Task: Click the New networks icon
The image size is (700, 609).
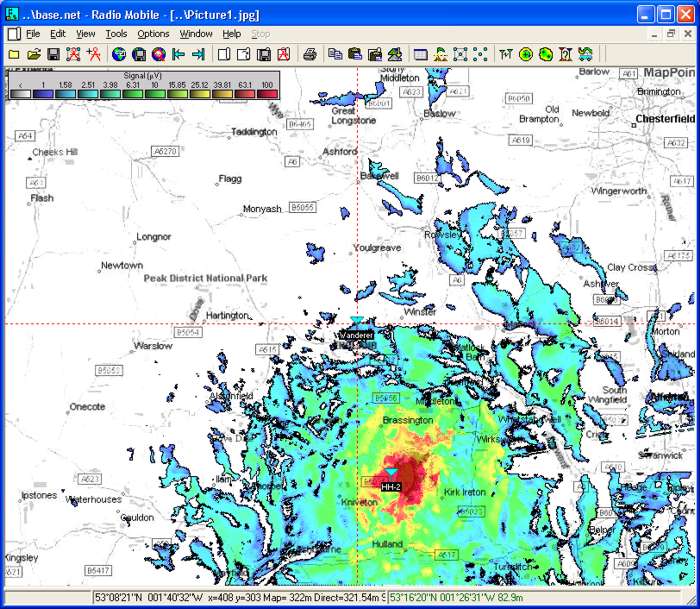Action: pyautogui.click(x=14, y=53)
